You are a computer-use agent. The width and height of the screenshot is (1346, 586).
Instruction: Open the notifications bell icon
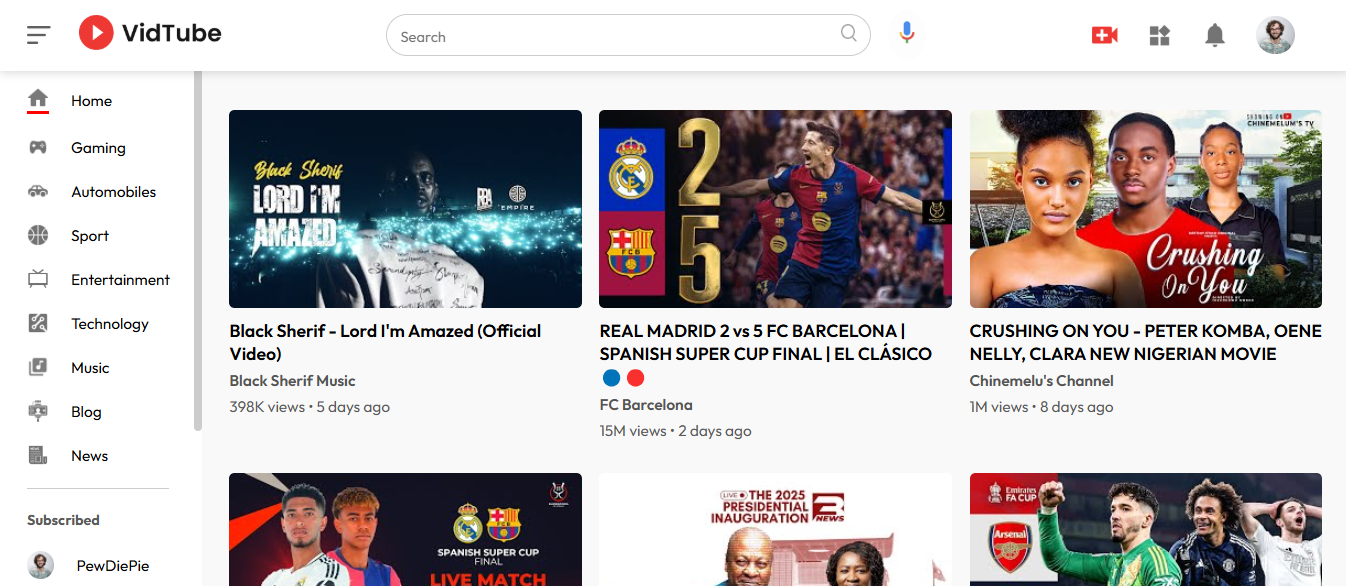pyautogui.click(x=1214, y=36)
